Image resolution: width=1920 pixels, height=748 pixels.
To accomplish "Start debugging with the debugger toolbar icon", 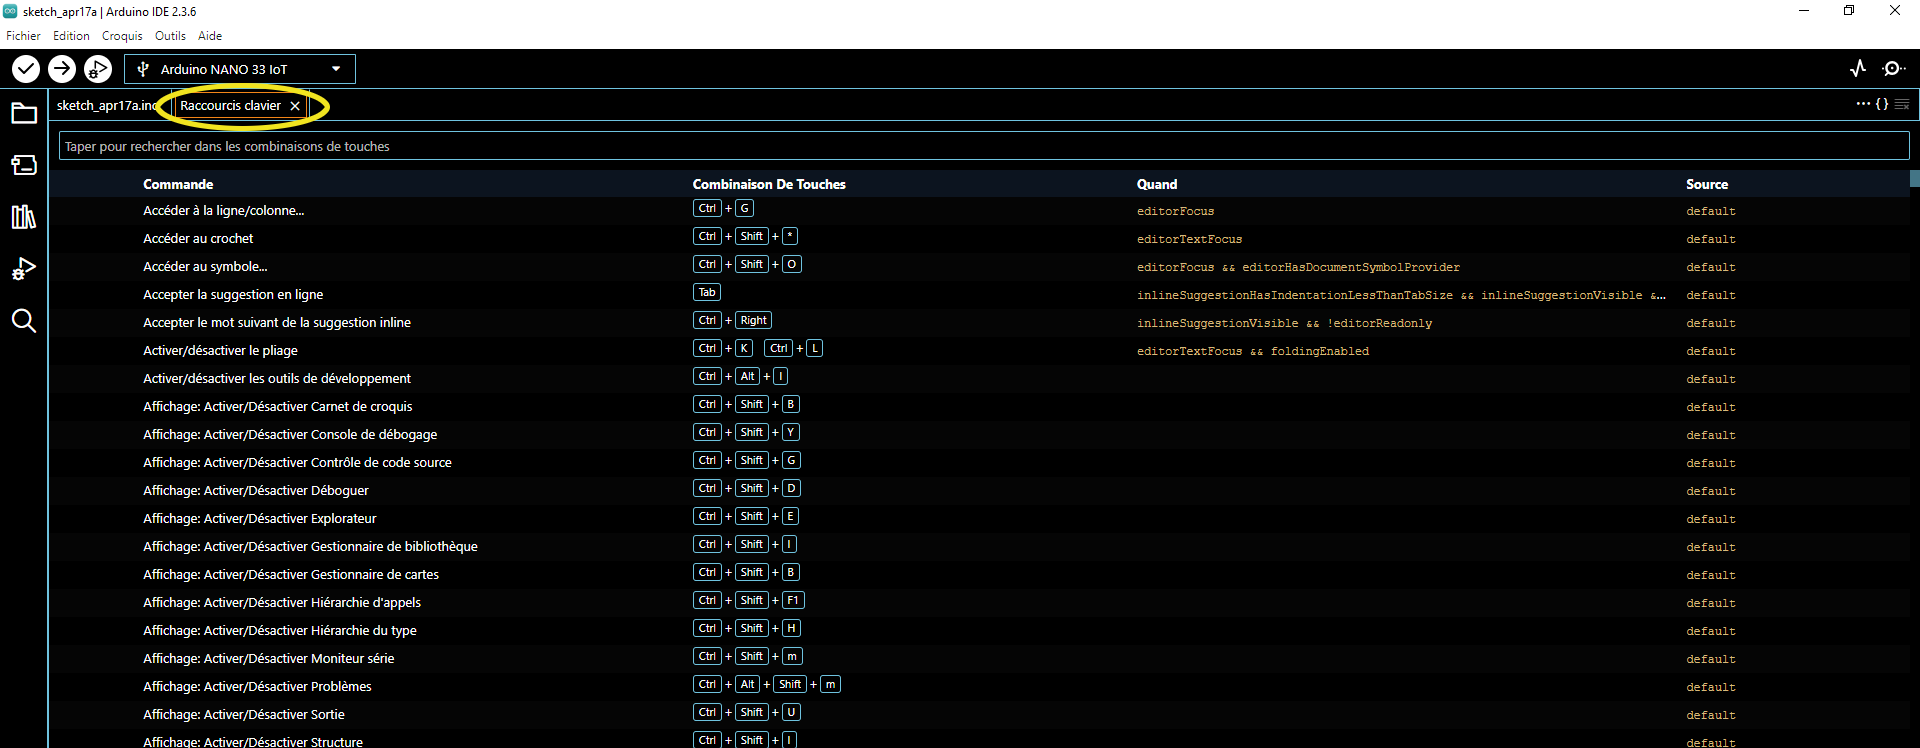I will [x=98, y=69].
